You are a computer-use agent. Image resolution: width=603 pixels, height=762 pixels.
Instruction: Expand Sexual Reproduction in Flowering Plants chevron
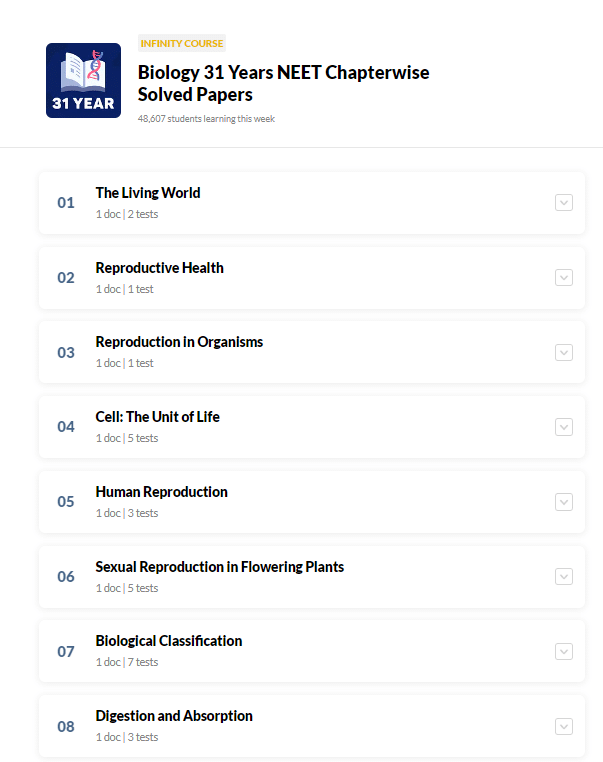(564, 577)
